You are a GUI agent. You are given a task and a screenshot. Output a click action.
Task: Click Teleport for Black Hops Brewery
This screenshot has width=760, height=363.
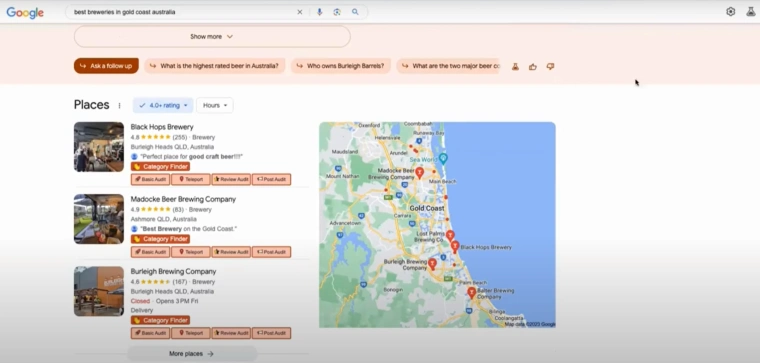click(190, 179)
